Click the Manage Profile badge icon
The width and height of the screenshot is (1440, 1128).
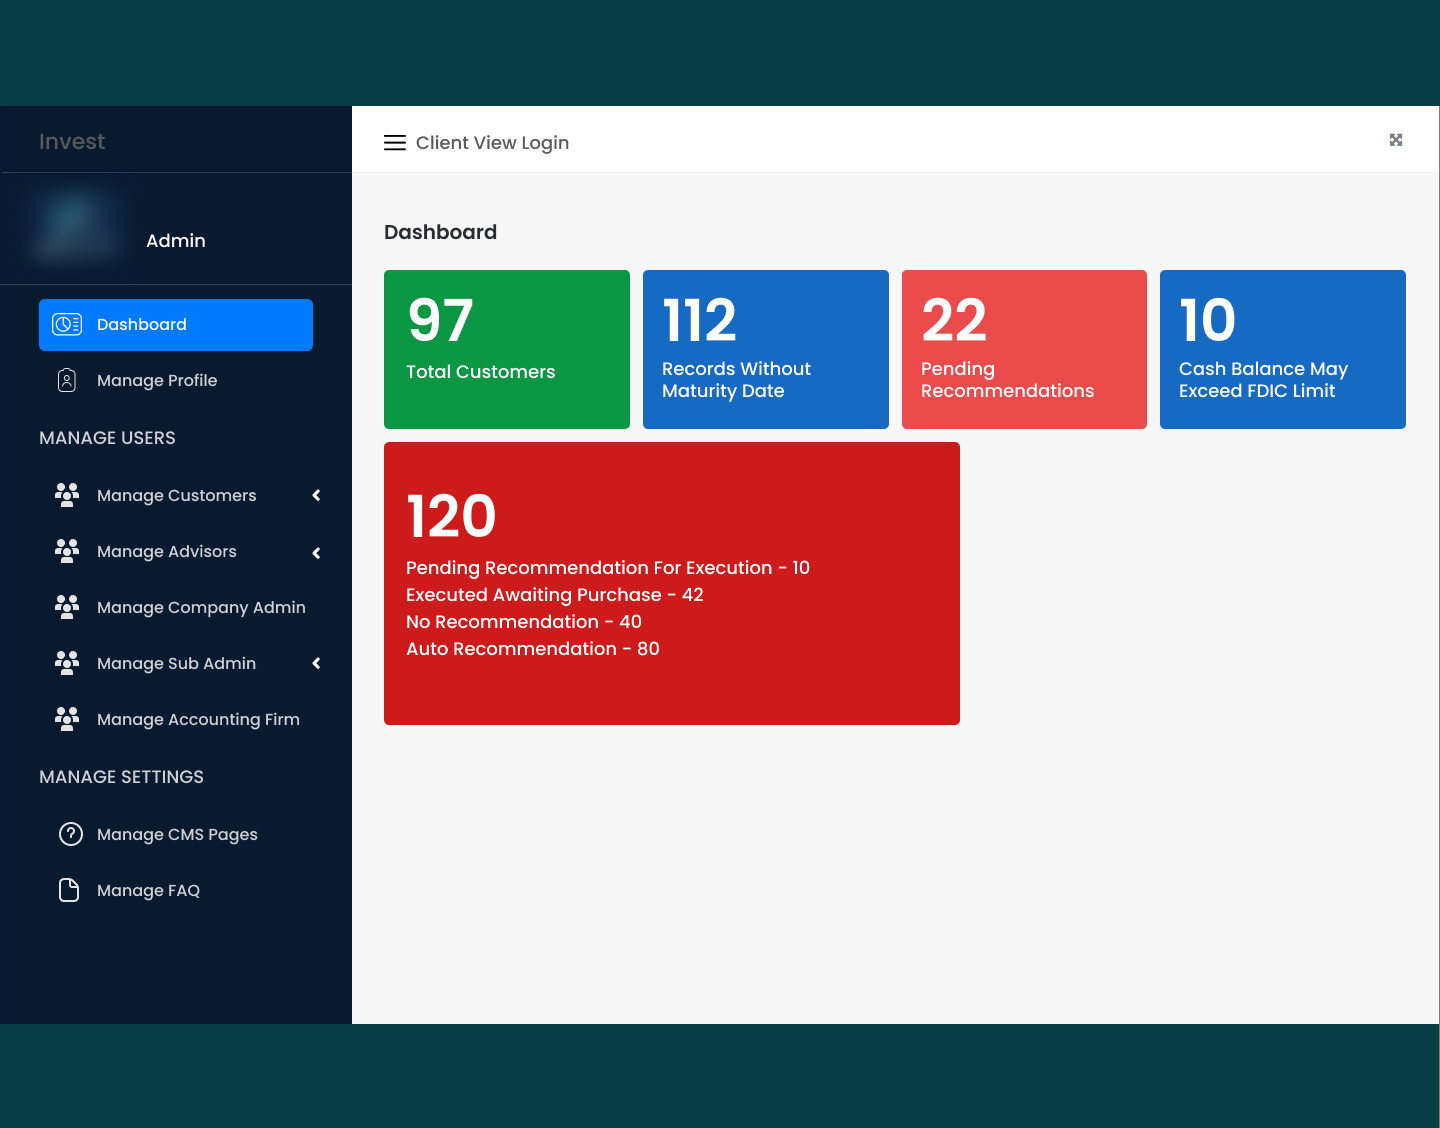67,380
